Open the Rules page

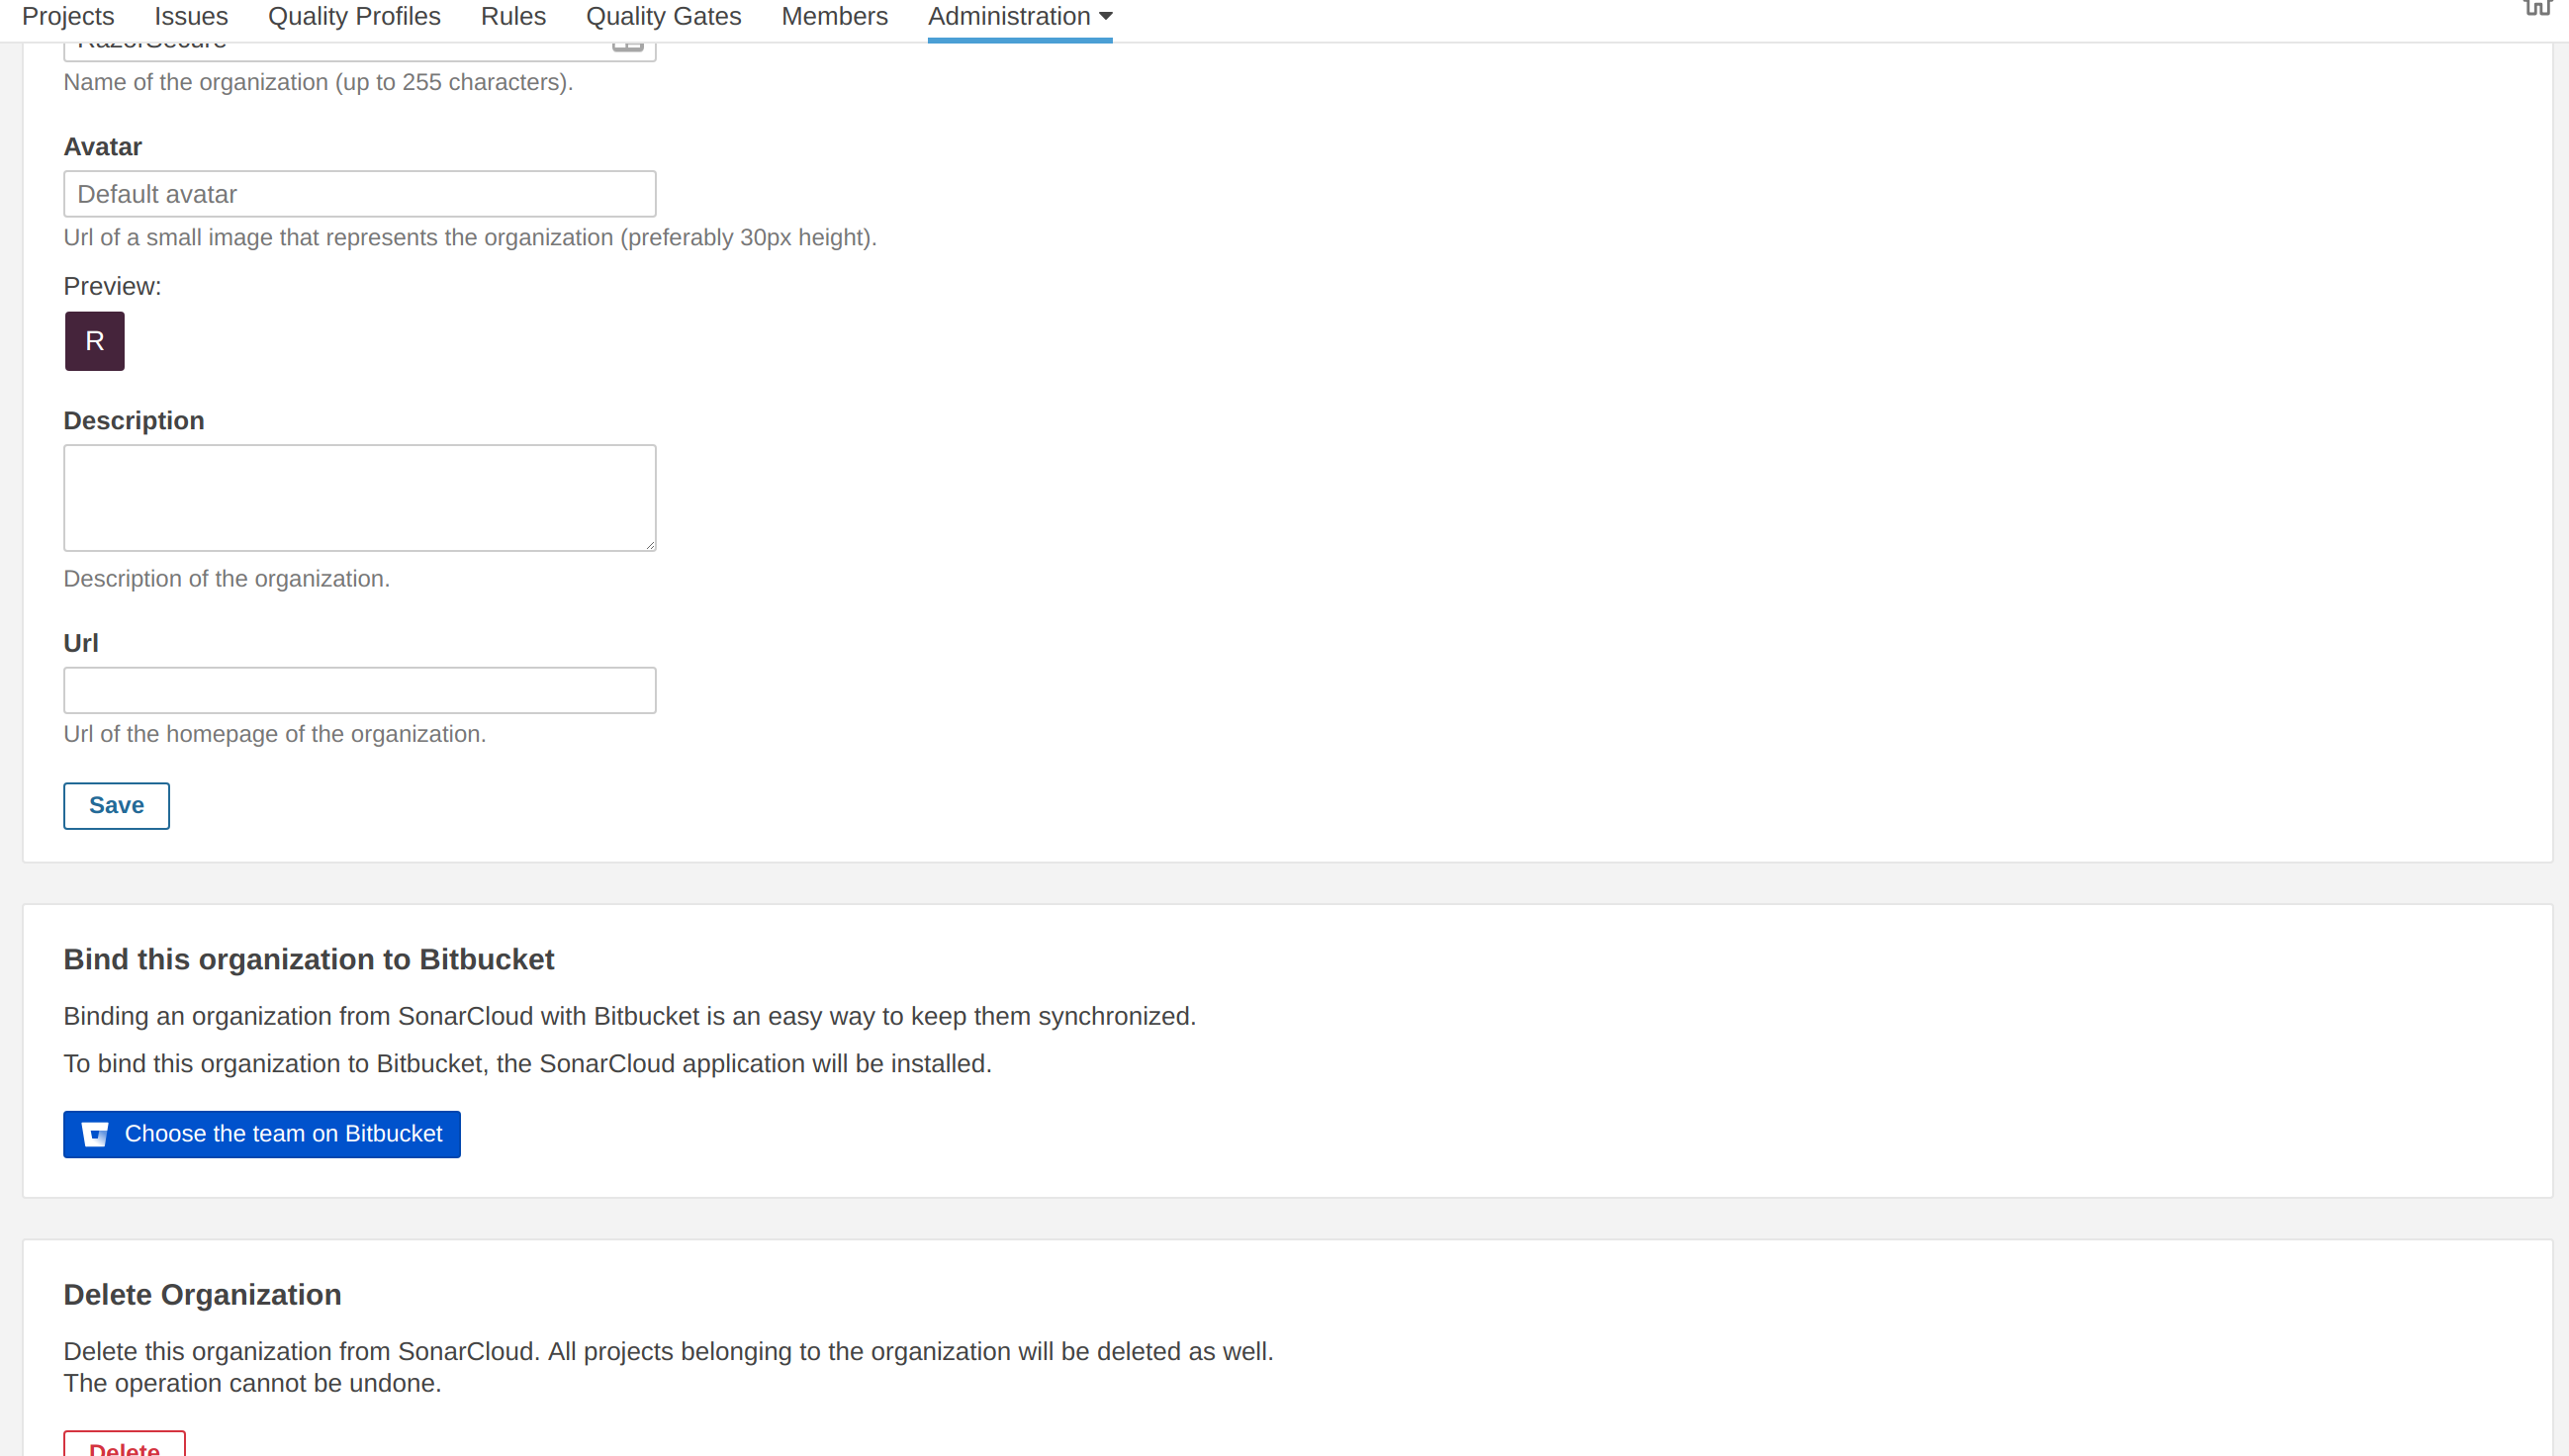(x=513, y=17)
